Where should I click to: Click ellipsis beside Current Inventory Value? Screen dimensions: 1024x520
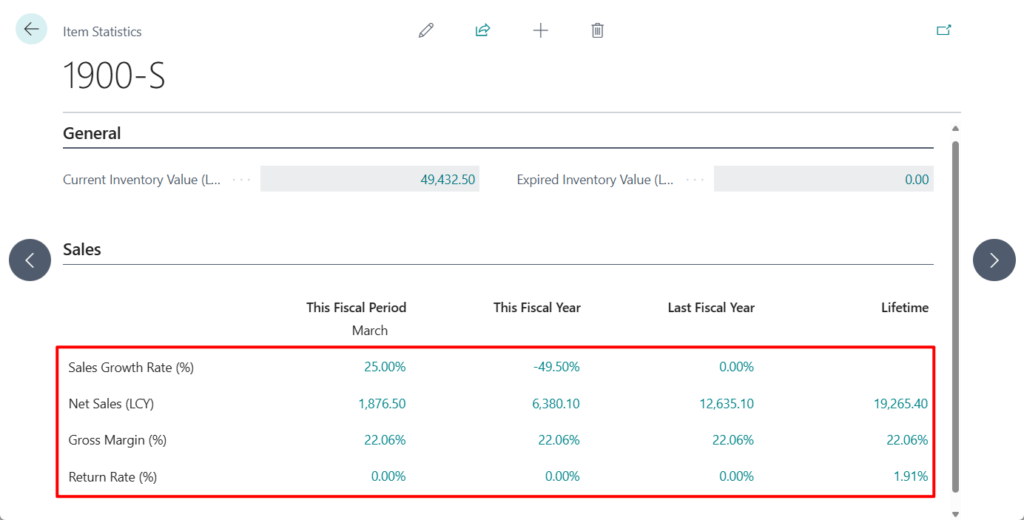coord(241,180)
